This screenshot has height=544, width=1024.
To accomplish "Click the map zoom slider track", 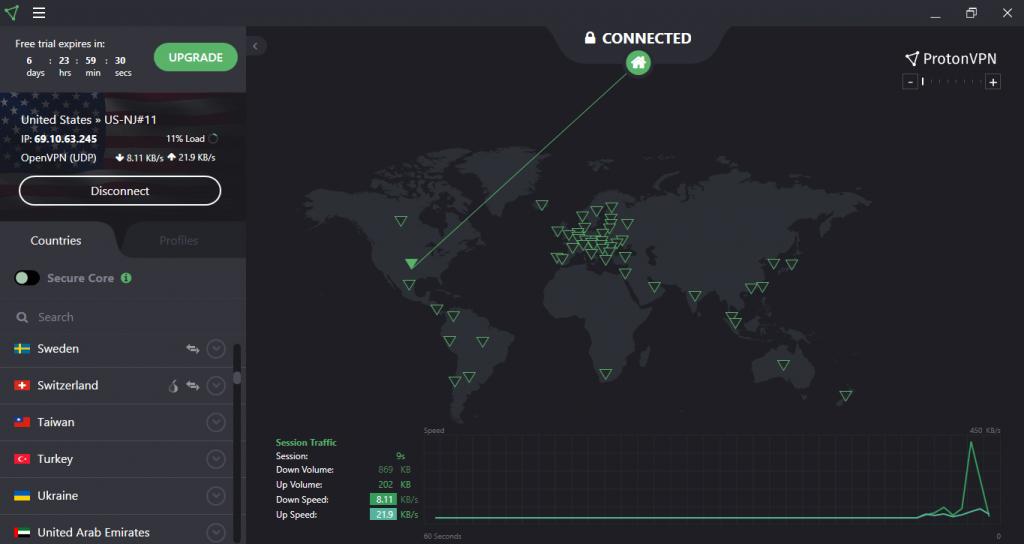I will pyautogui.click(x=952, y=82).
